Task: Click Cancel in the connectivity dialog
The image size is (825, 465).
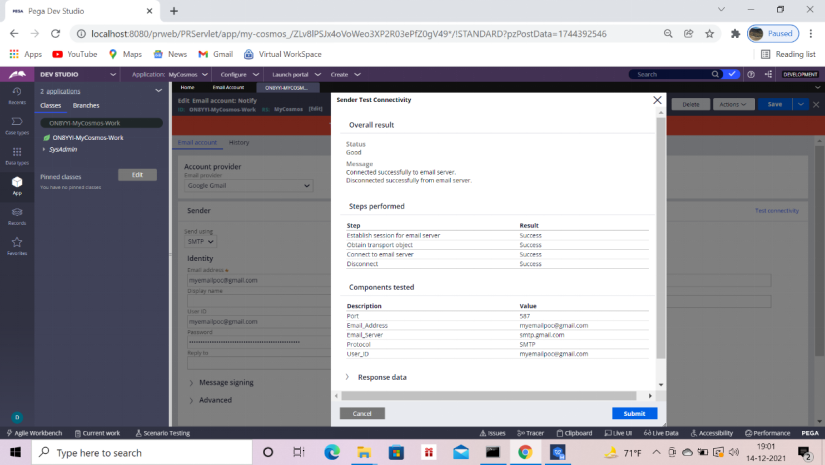Action: pyautogui.click(x=362, y=413)
